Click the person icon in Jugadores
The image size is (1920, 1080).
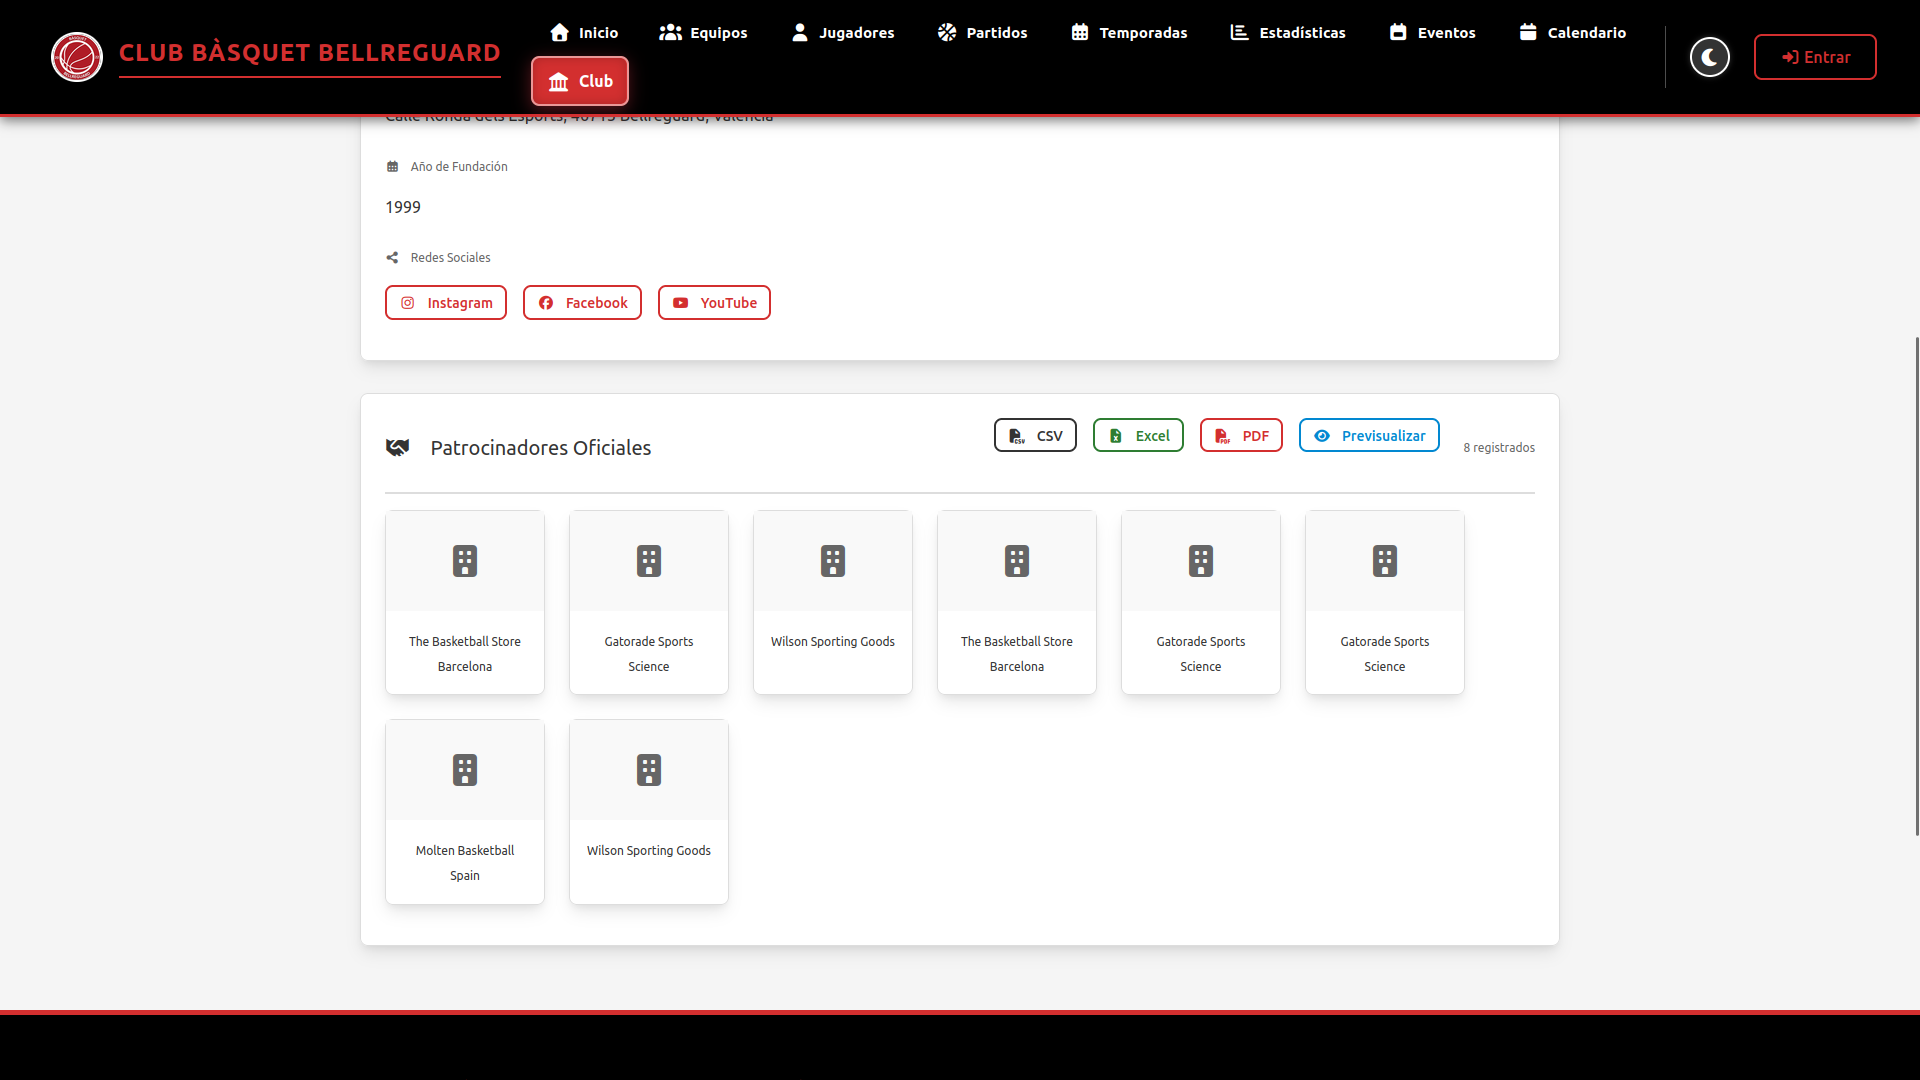coord(800,32)
